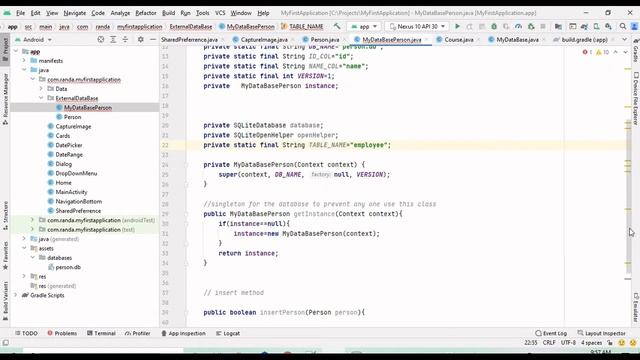Image resolution: width=640 pixels, height=360 pixels.
Task: Click the user account avatar icon
Action: click(x=634, y=26)
